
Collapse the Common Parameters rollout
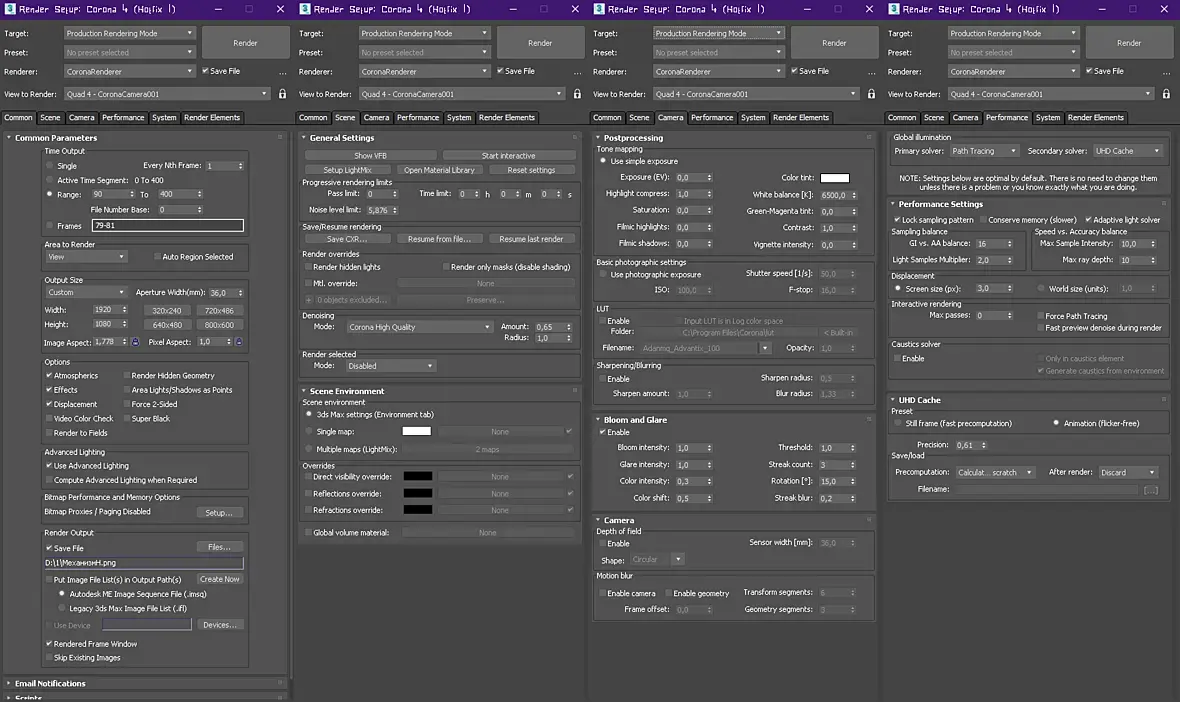56,138
